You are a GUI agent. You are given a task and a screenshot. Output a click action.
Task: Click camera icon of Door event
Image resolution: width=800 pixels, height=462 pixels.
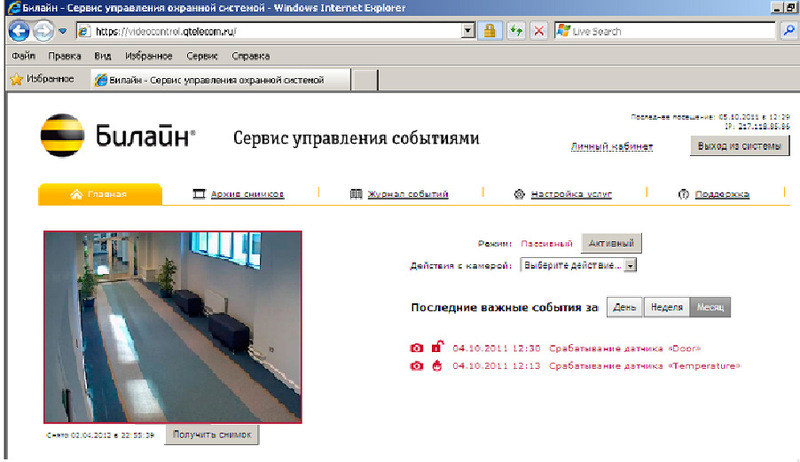(x=417, y=348)
